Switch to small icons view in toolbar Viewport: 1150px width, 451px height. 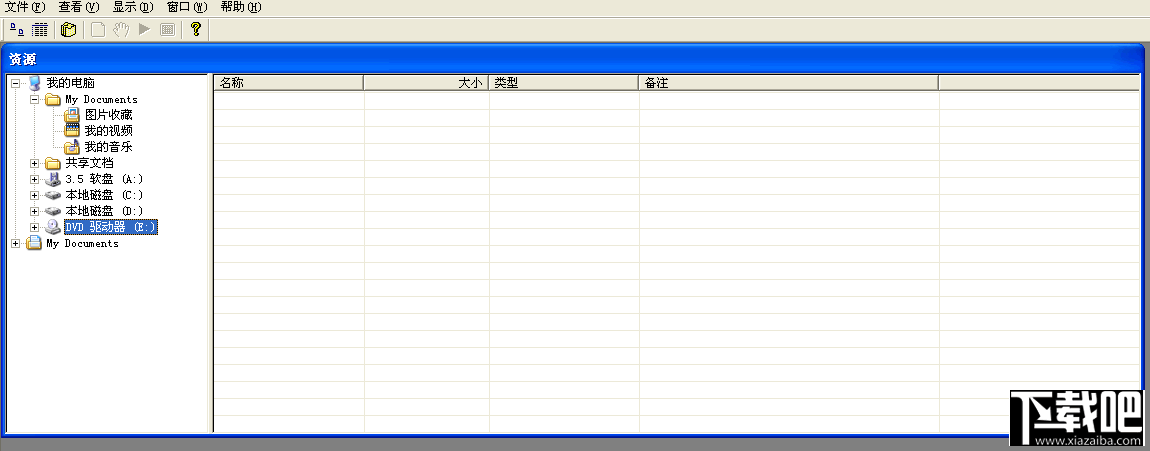16,29
